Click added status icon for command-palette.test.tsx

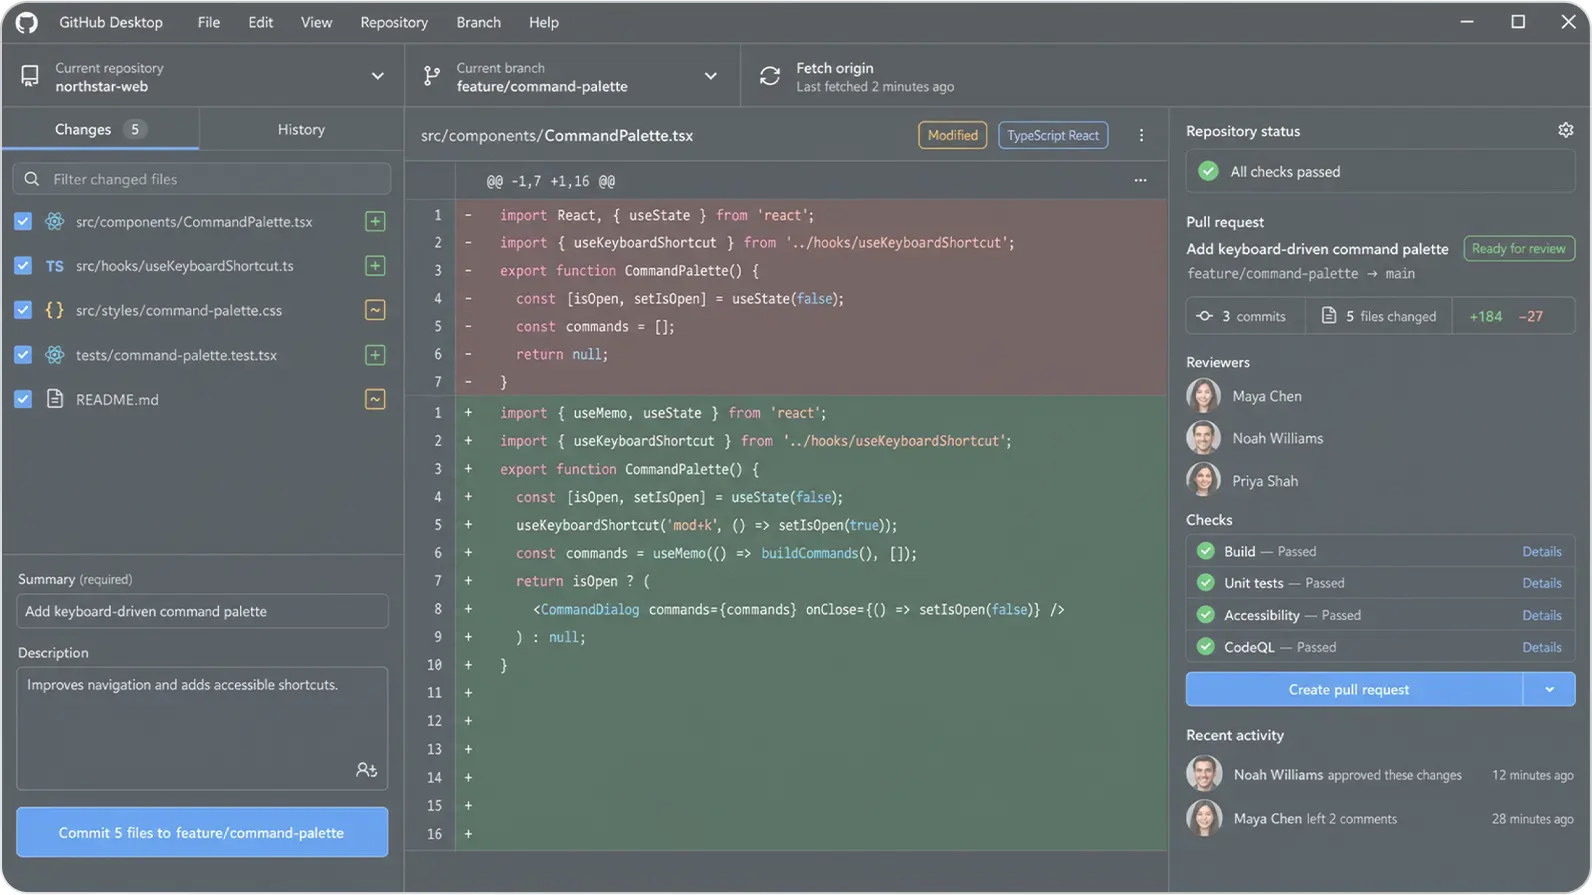tap(375, 354)
